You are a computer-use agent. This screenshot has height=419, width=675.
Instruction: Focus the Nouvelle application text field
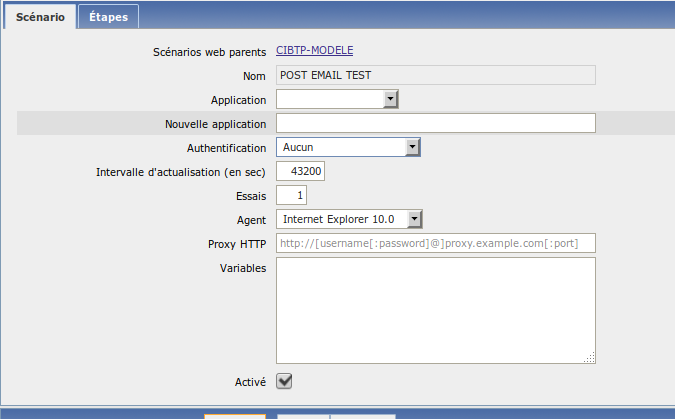pos(435,123)
